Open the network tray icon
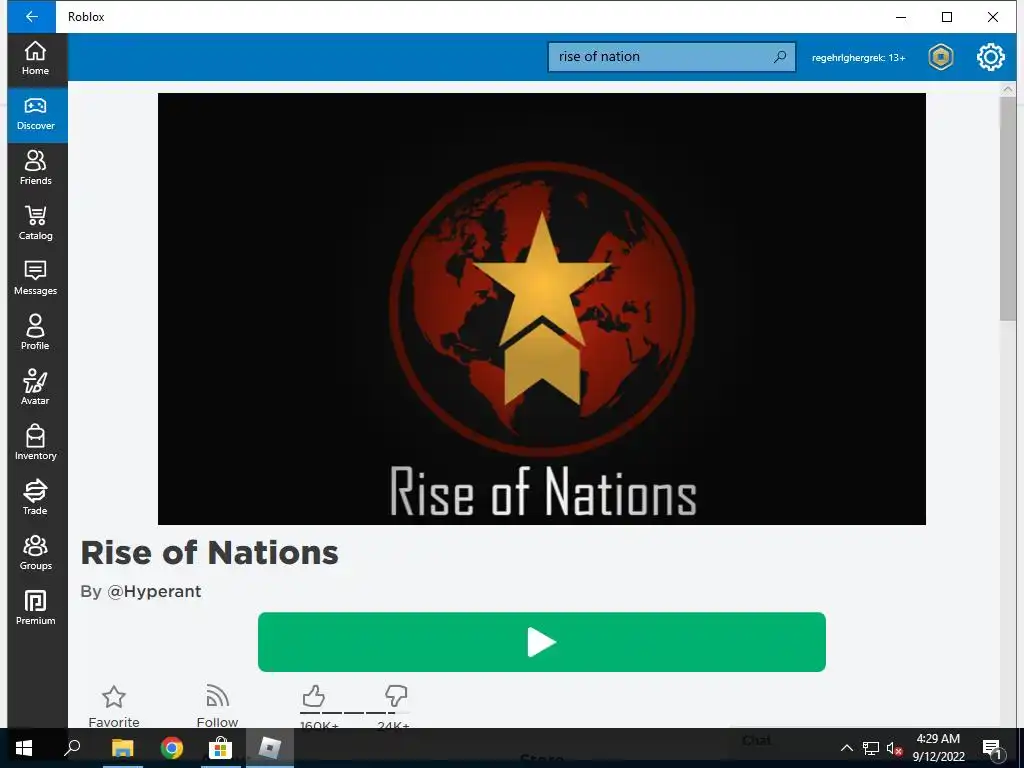The image size is (1024, 768). tap(871, 748)
